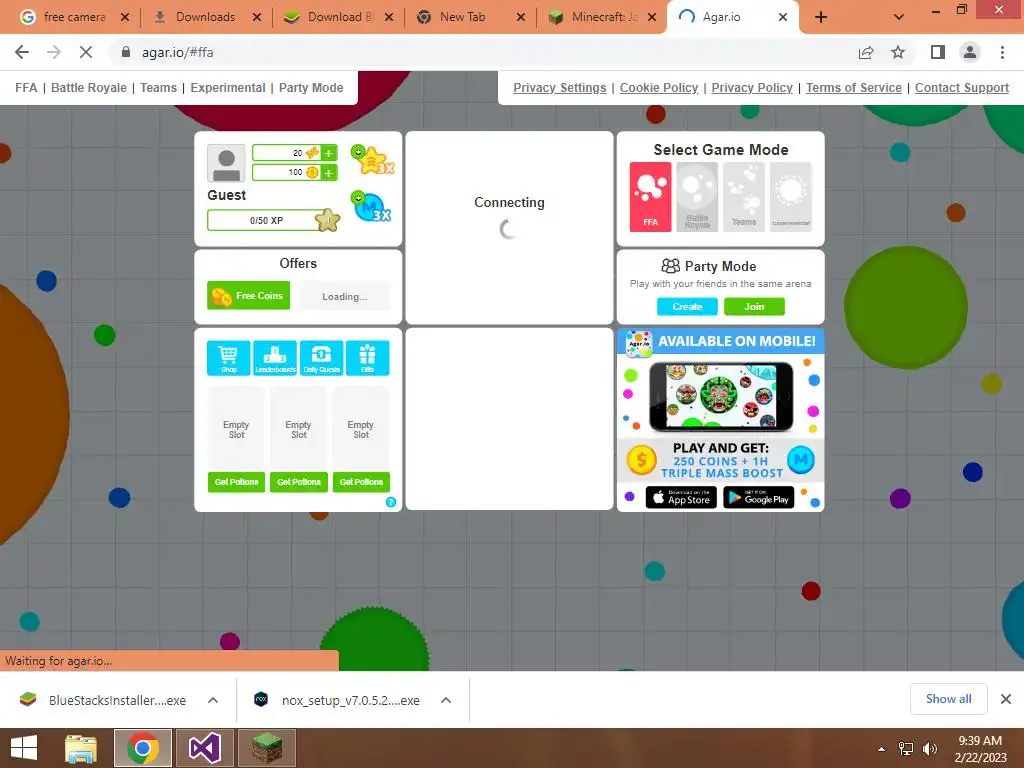
Task: Expand BlueStacksInstaller download options arrow
Action: (x=213, y=700)
